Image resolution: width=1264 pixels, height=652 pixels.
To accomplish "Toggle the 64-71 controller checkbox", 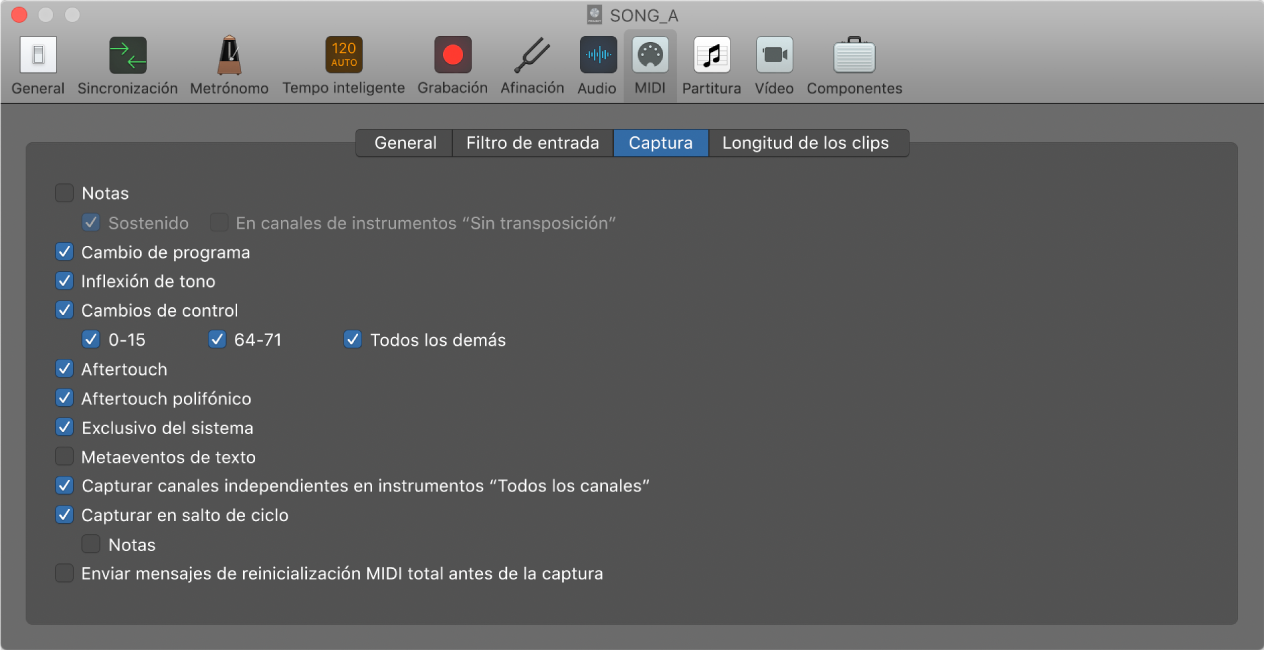I will point(218,340).
